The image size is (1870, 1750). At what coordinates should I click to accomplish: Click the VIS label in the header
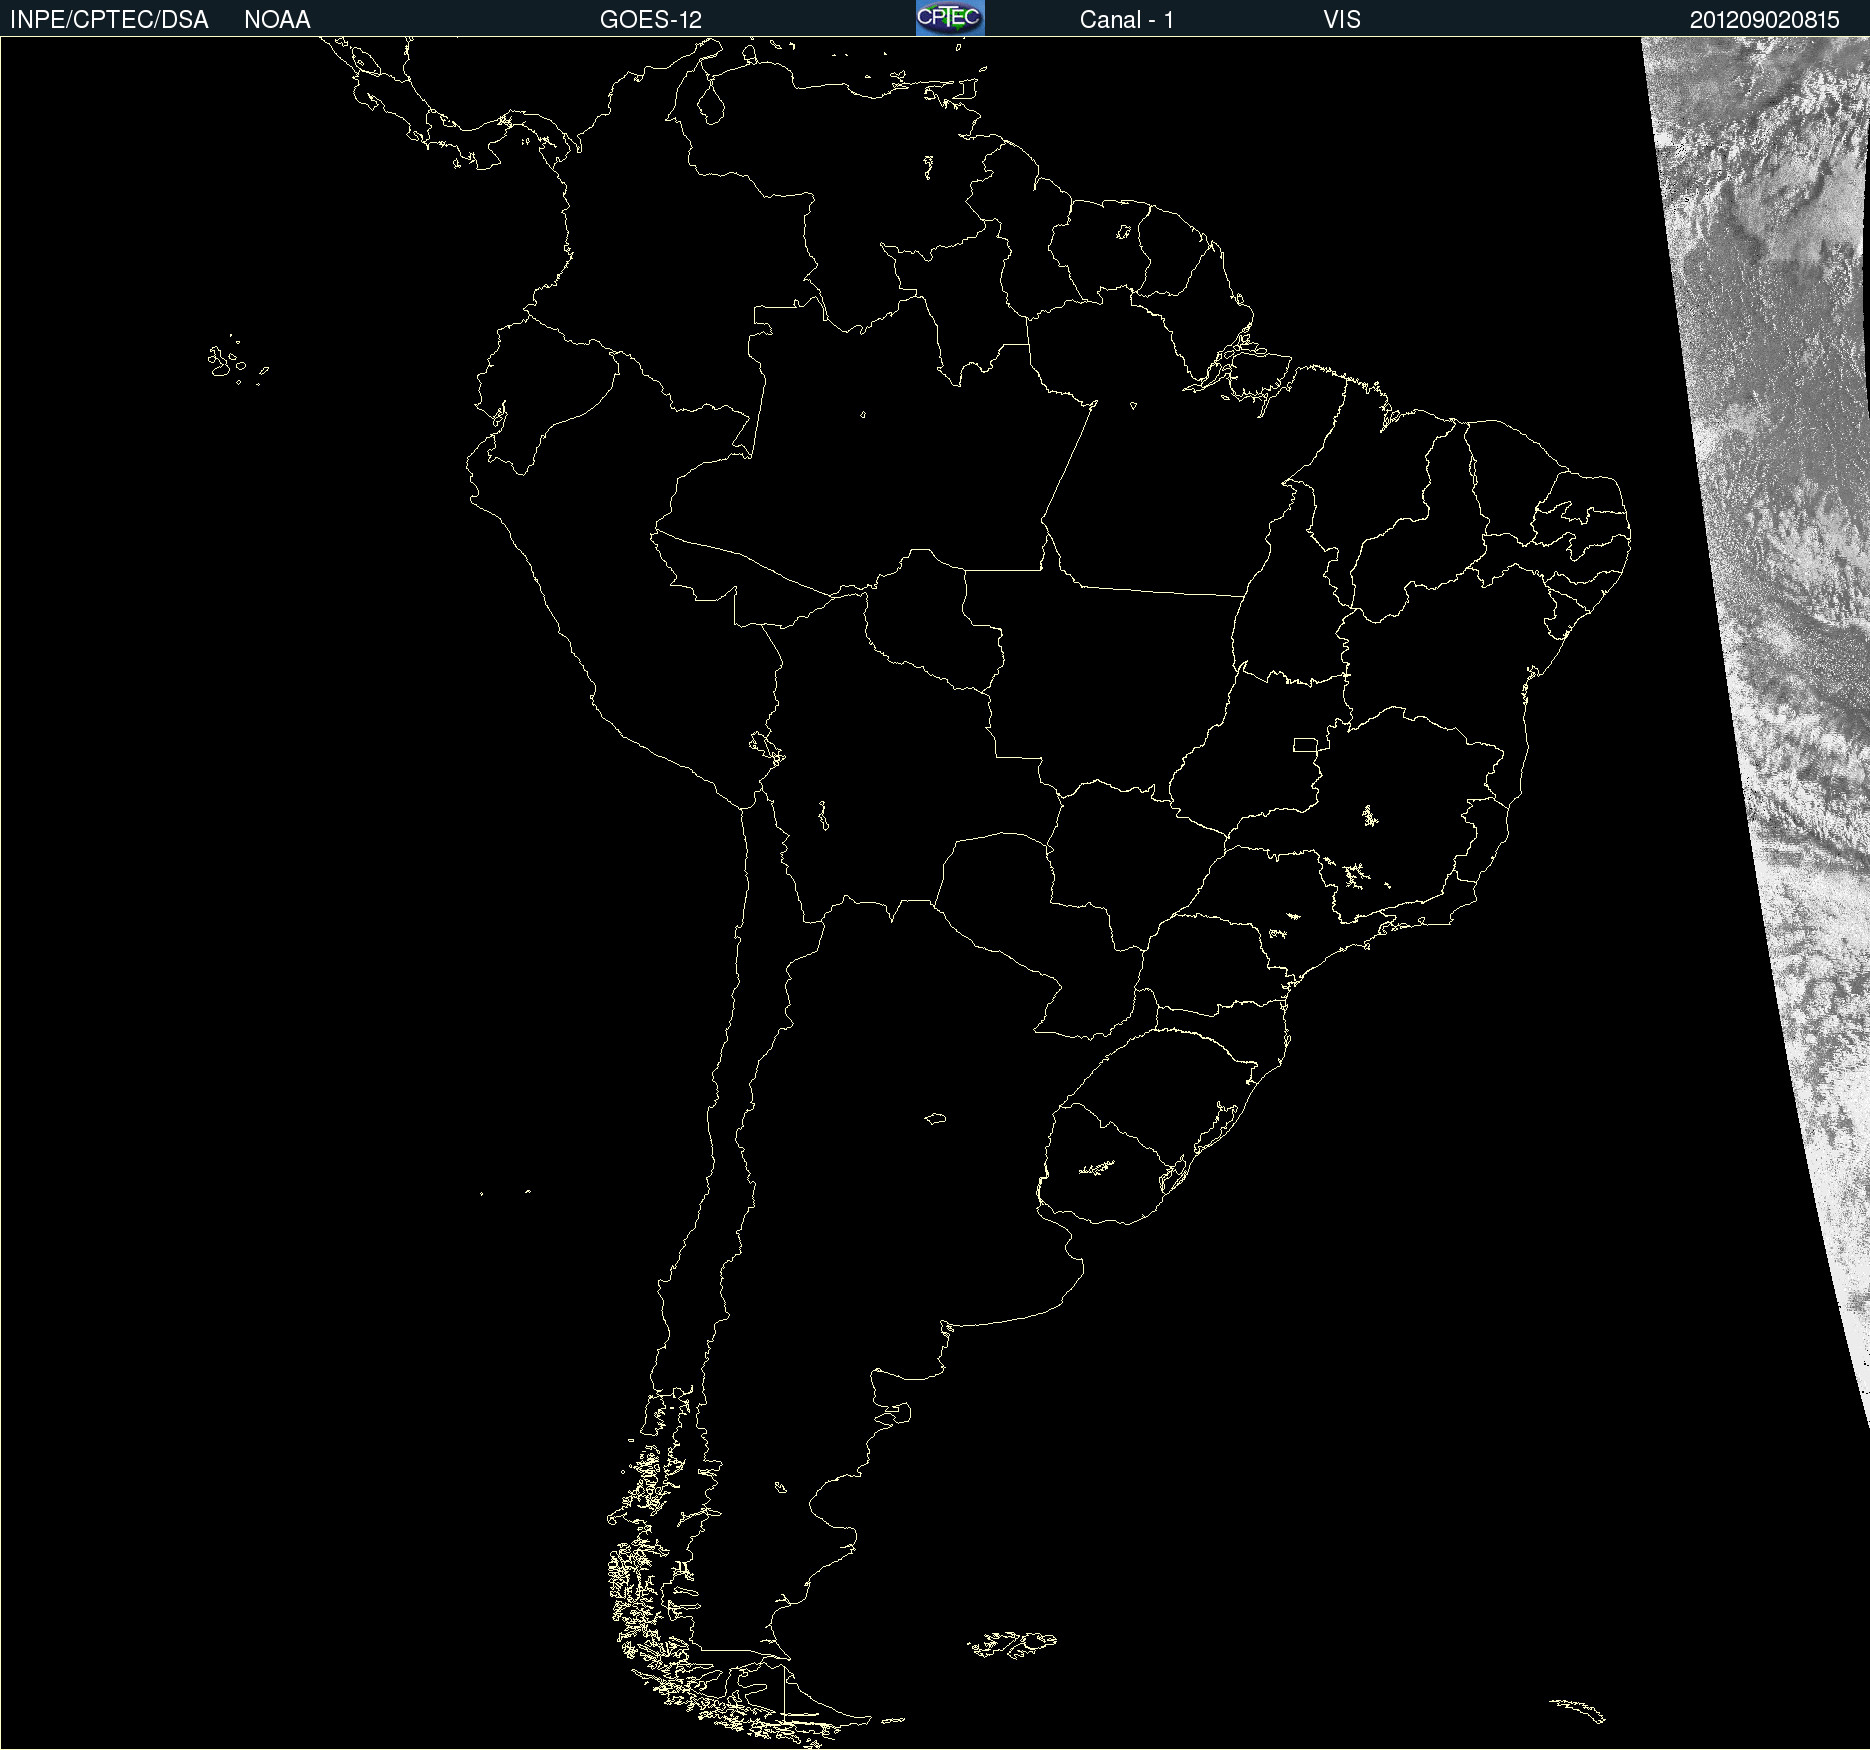point(1342,20)
